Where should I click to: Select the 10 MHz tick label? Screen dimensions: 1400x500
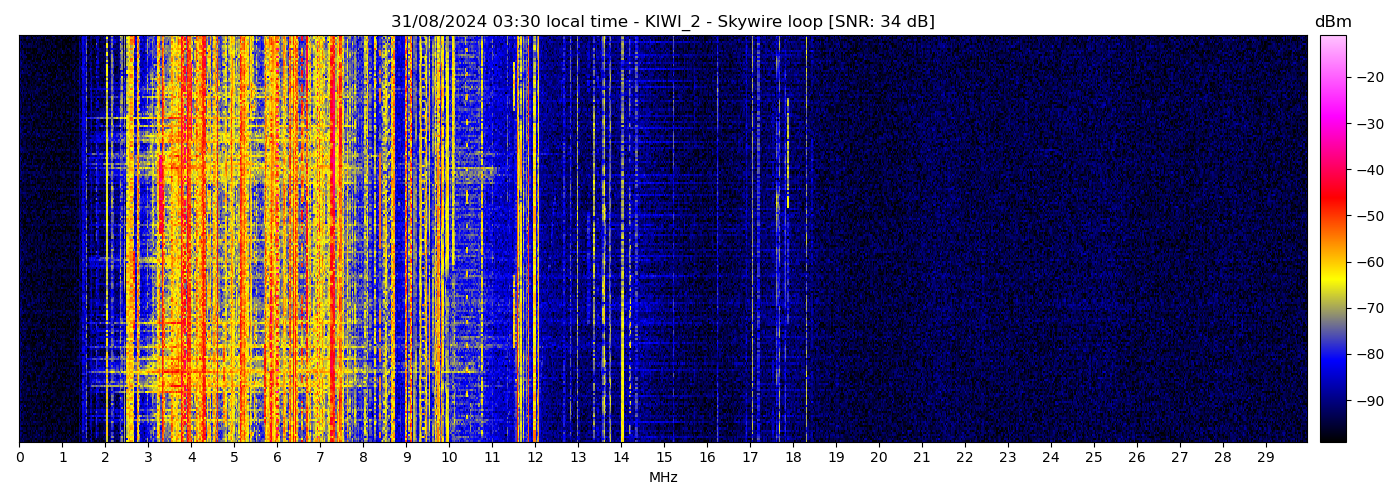pos(449,458)
